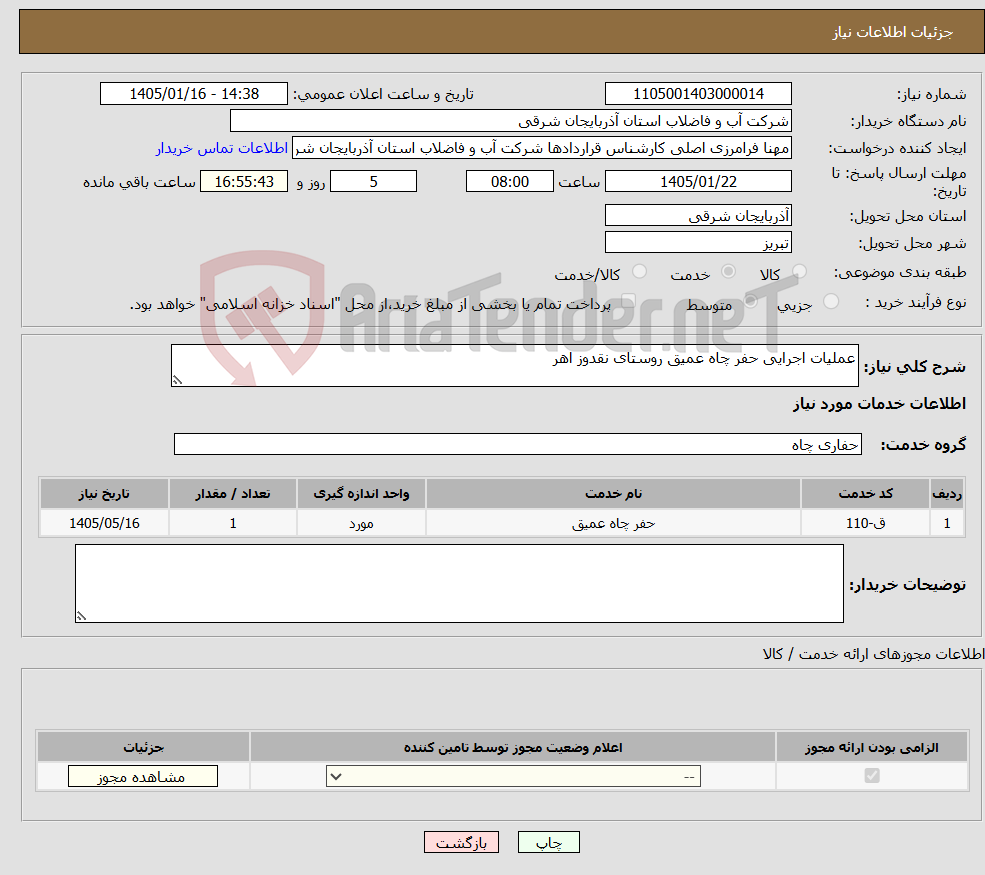Select the کالا radio button
This screenshot has height=875, width=985.
coord(799,272)
